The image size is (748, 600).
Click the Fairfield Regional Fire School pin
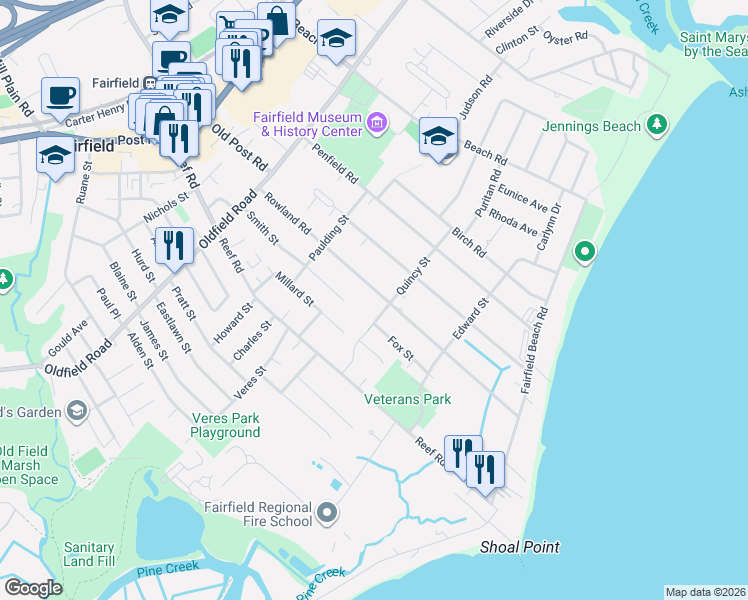pyautogui.click(x=327, y=513)
